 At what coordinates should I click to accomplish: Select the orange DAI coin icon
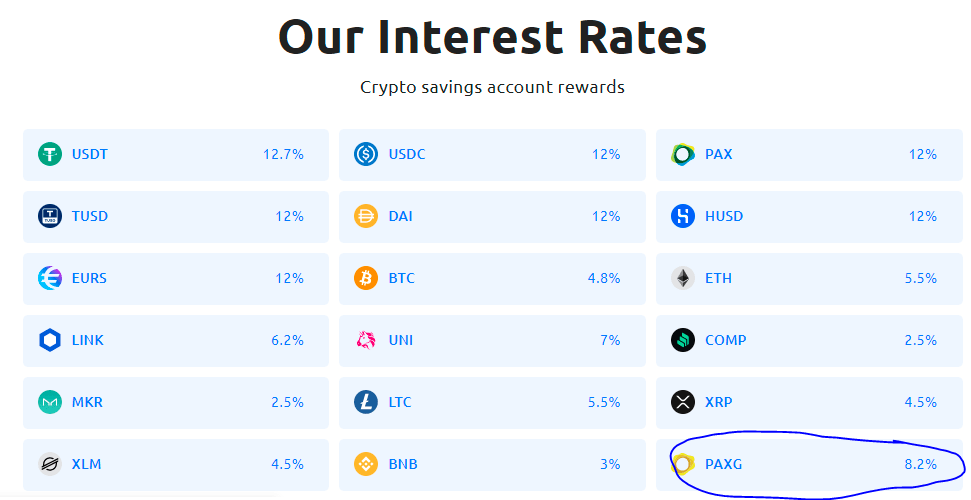tap(366, 216)
